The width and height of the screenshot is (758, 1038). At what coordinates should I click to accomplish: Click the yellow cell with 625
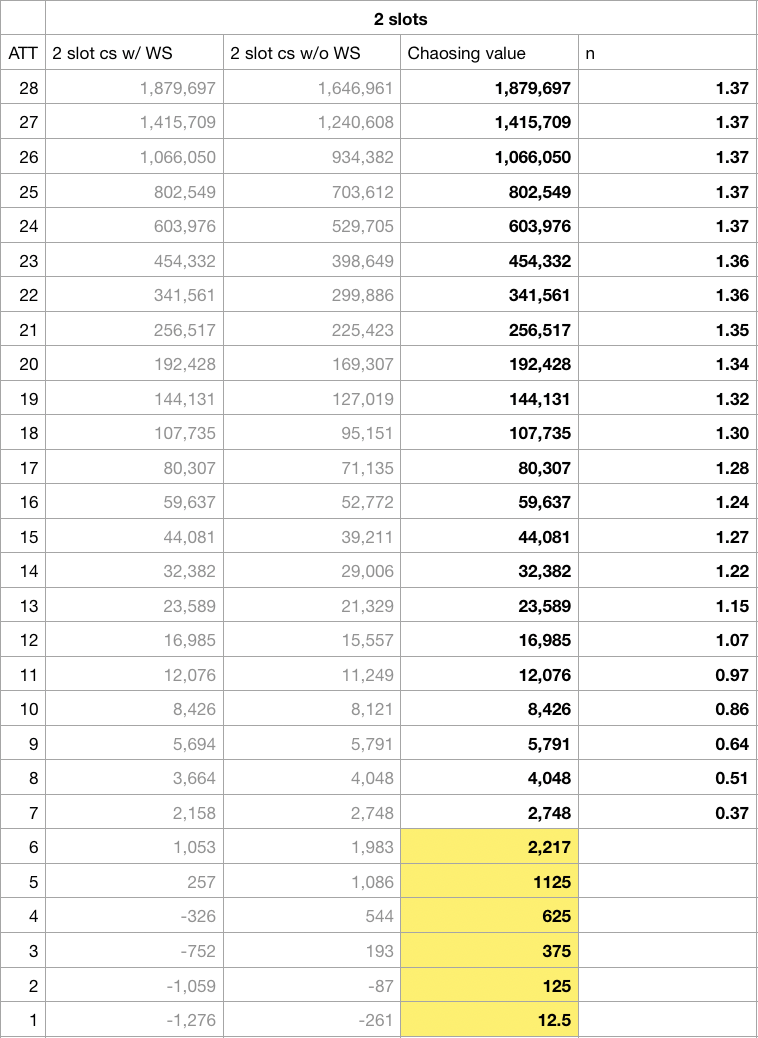click(x=490, y=916)
